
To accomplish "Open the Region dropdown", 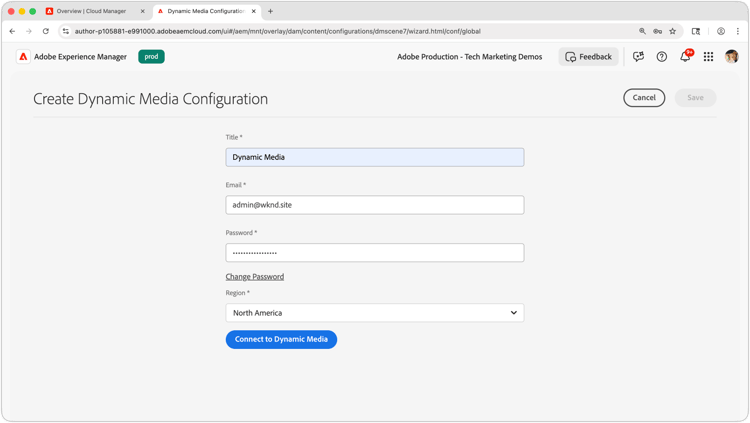I will (x=374, y=313).
